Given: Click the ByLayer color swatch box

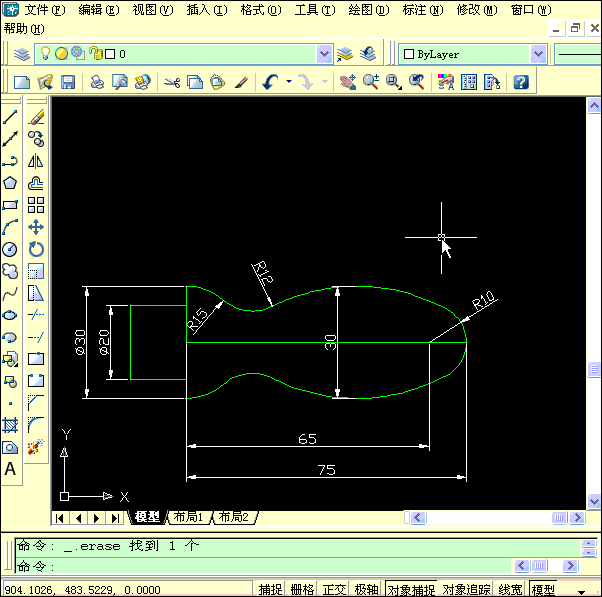Looking at the screenshot, I should (x=409, y=54).
